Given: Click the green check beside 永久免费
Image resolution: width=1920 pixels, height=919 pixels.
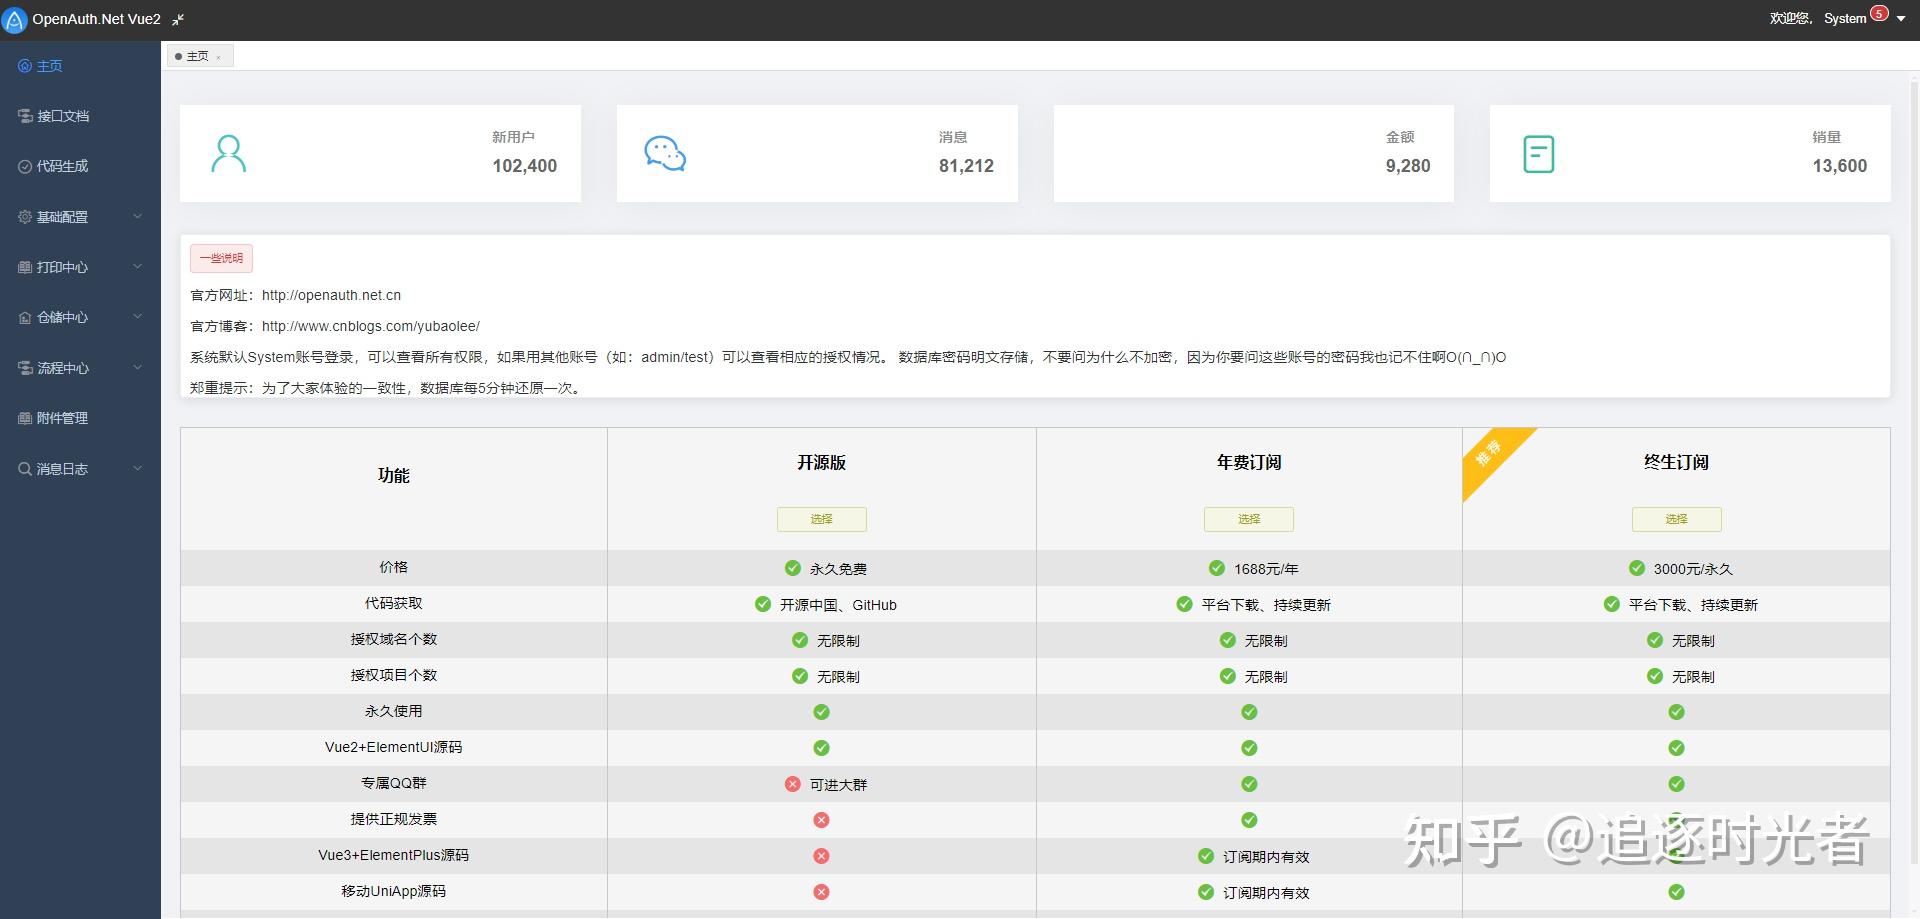Looking at the screenshot, I should [x=793, y=568].
